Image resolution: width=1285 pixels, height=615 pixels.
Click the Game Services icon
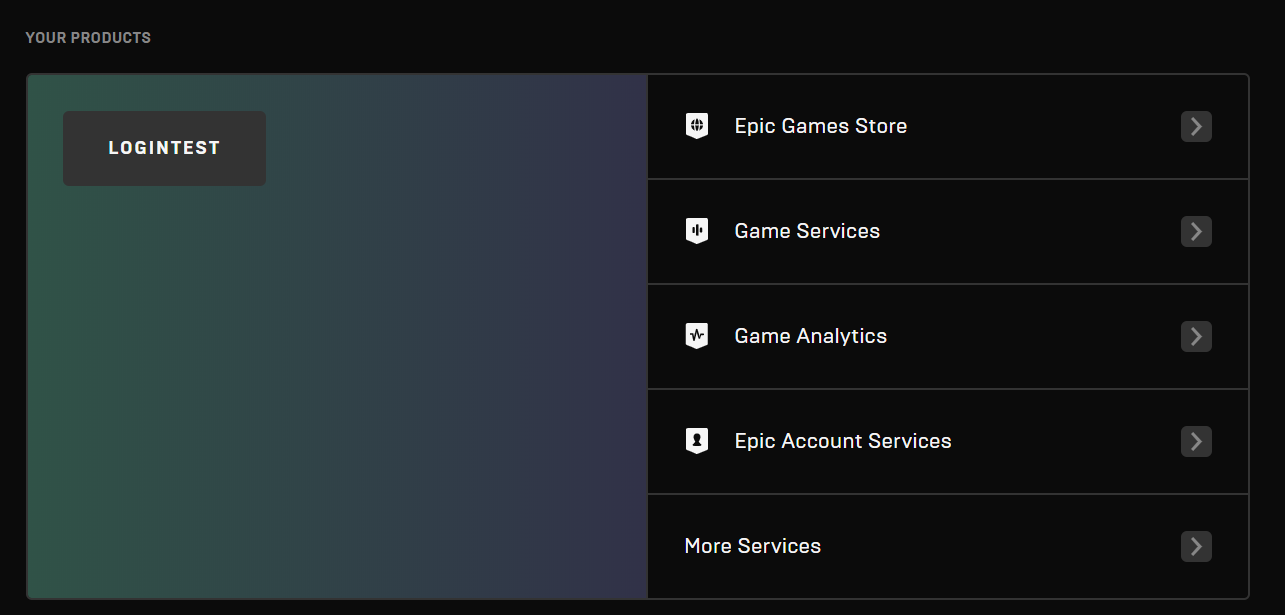pos(697,231)
